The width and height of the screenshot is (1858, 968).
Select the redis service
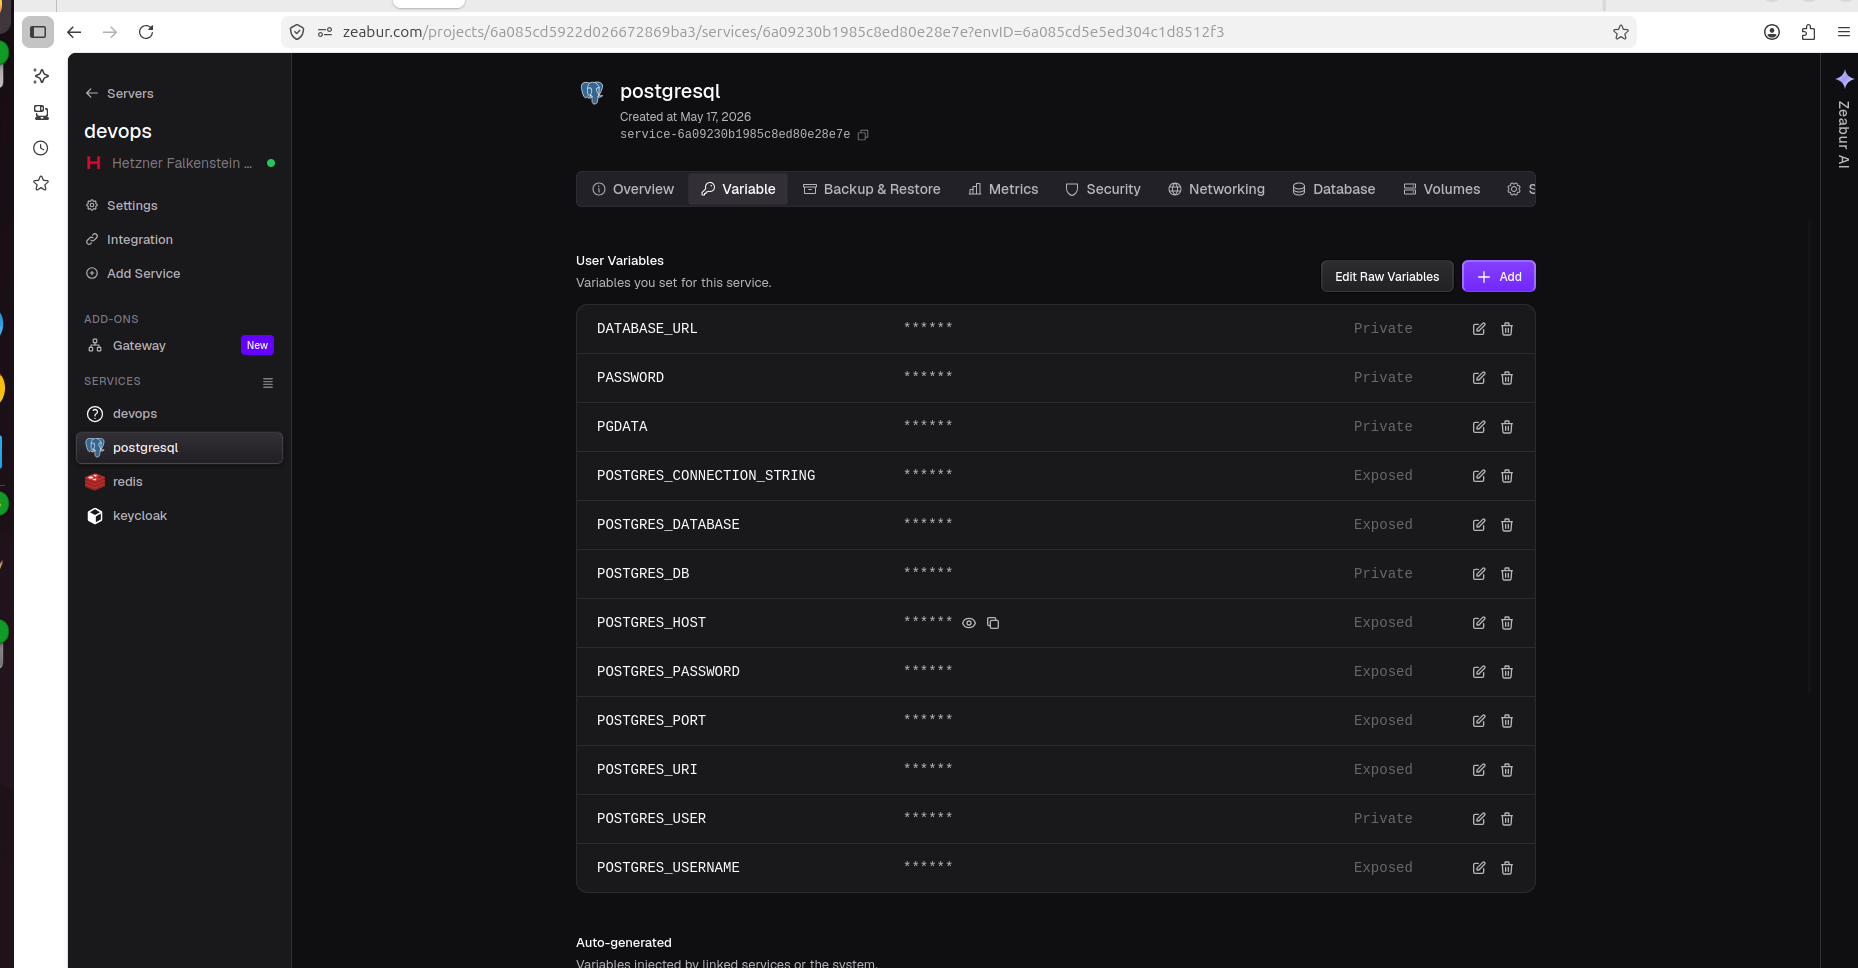[179, 482]
